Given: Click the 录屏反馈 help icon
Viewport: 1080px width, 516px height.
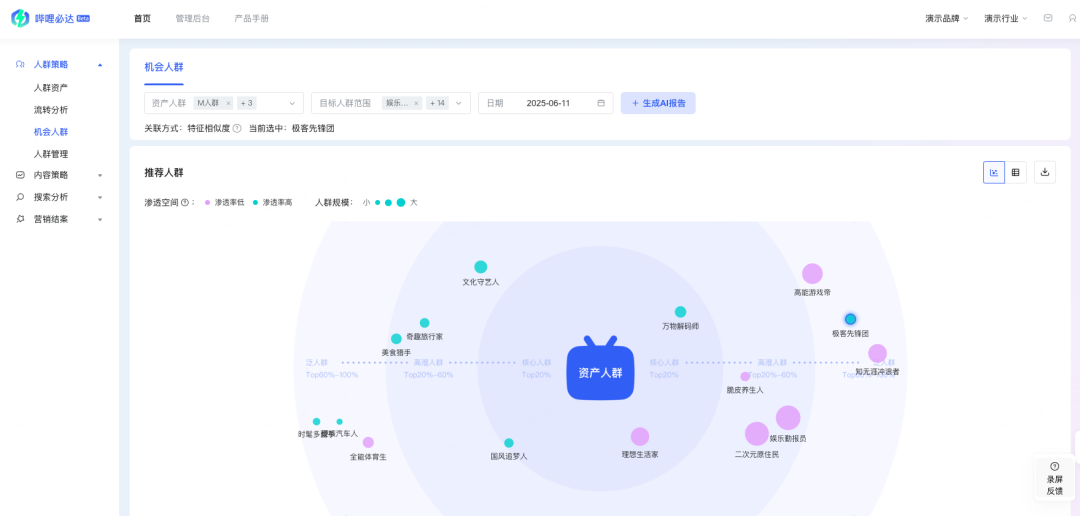Looking at the screenshot, I should point(1055,466).
